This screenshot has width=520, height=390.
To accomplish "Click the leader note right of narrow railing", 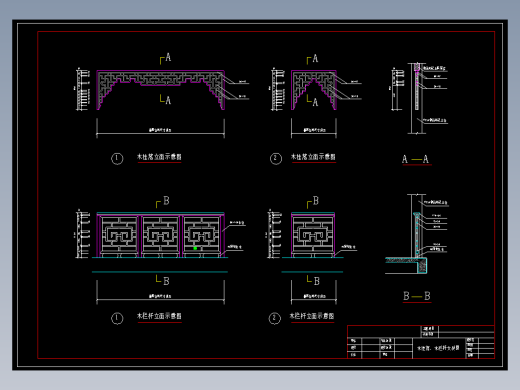I will [x=348, y=247].
